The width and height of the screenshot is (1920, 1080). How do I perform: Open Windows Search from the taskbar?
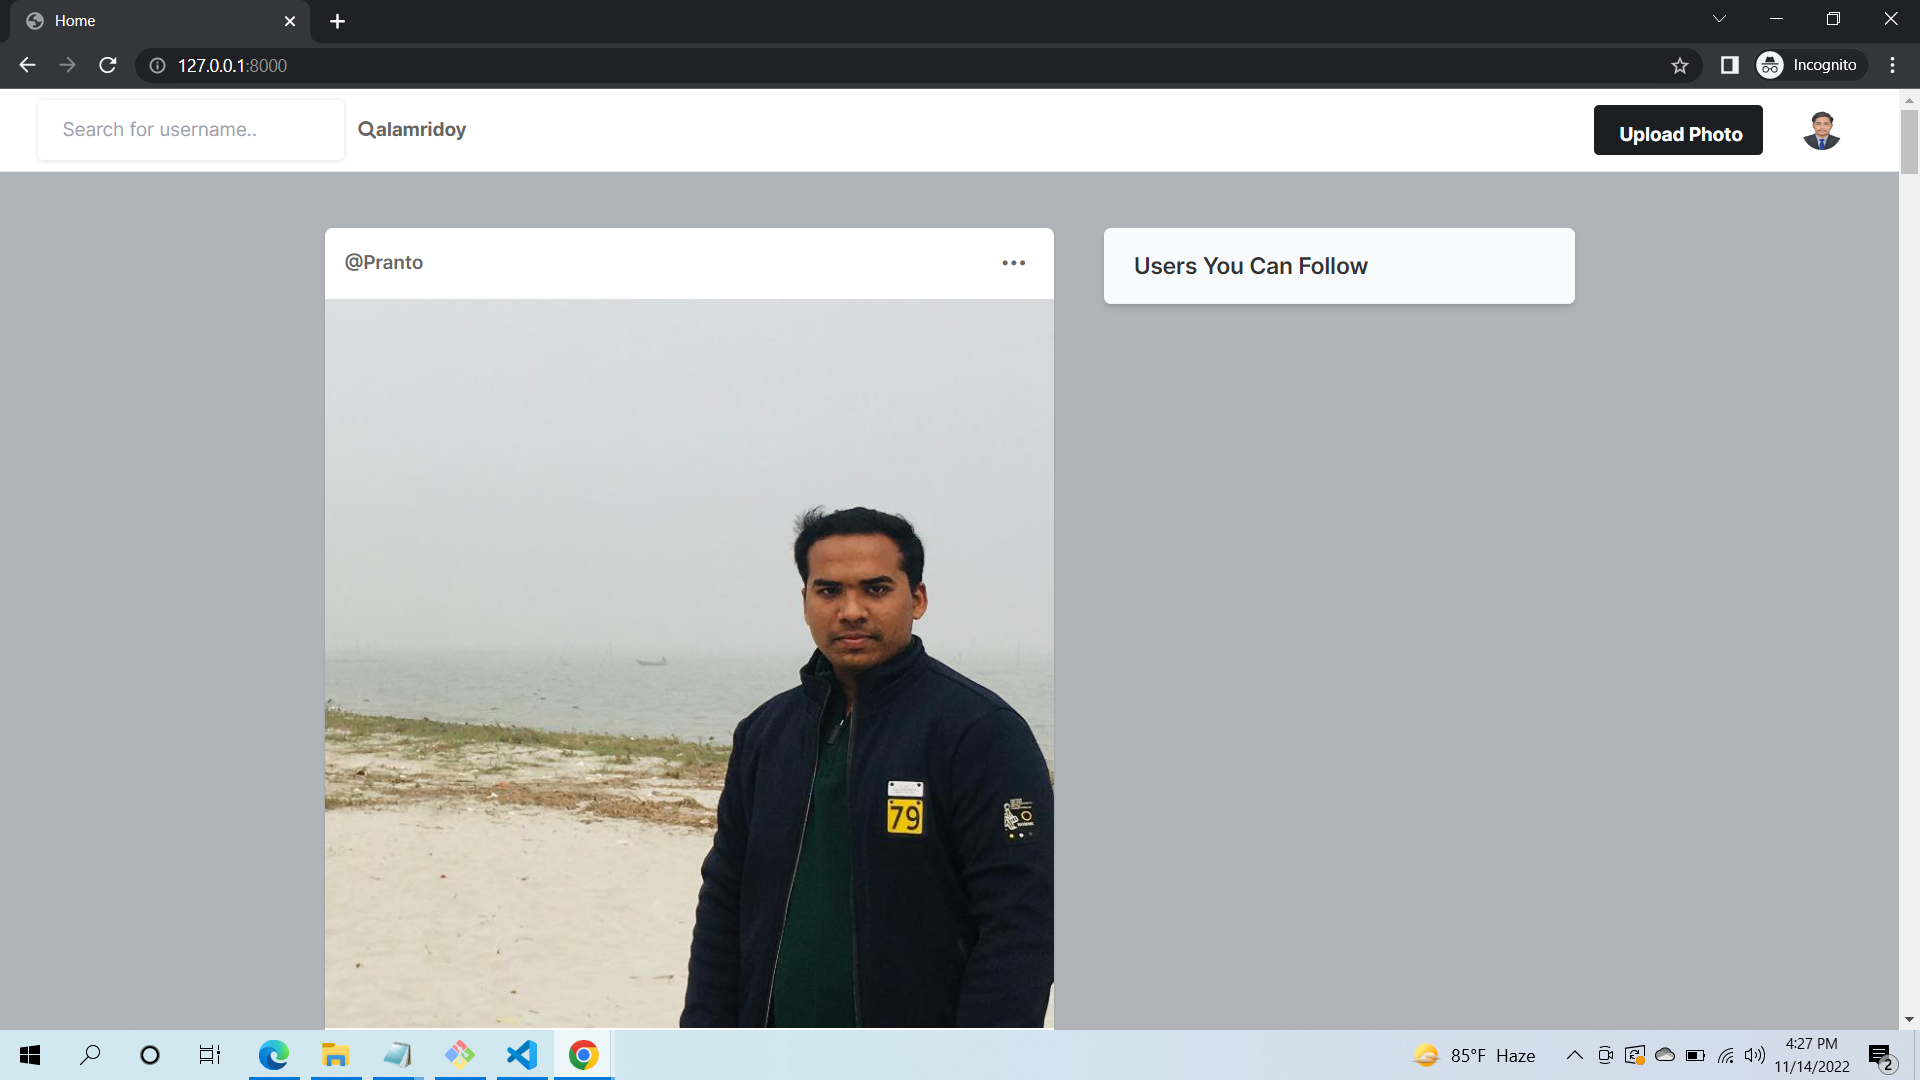coord(90,1054)
